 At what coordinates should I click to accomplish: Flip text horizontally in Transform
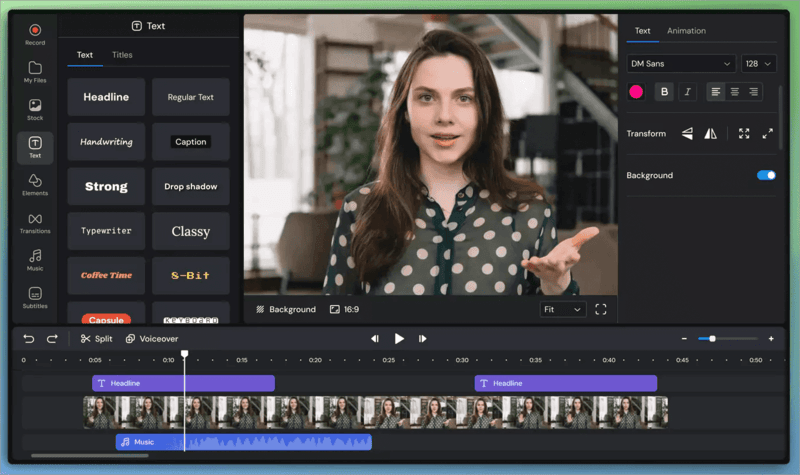[710, 134]
